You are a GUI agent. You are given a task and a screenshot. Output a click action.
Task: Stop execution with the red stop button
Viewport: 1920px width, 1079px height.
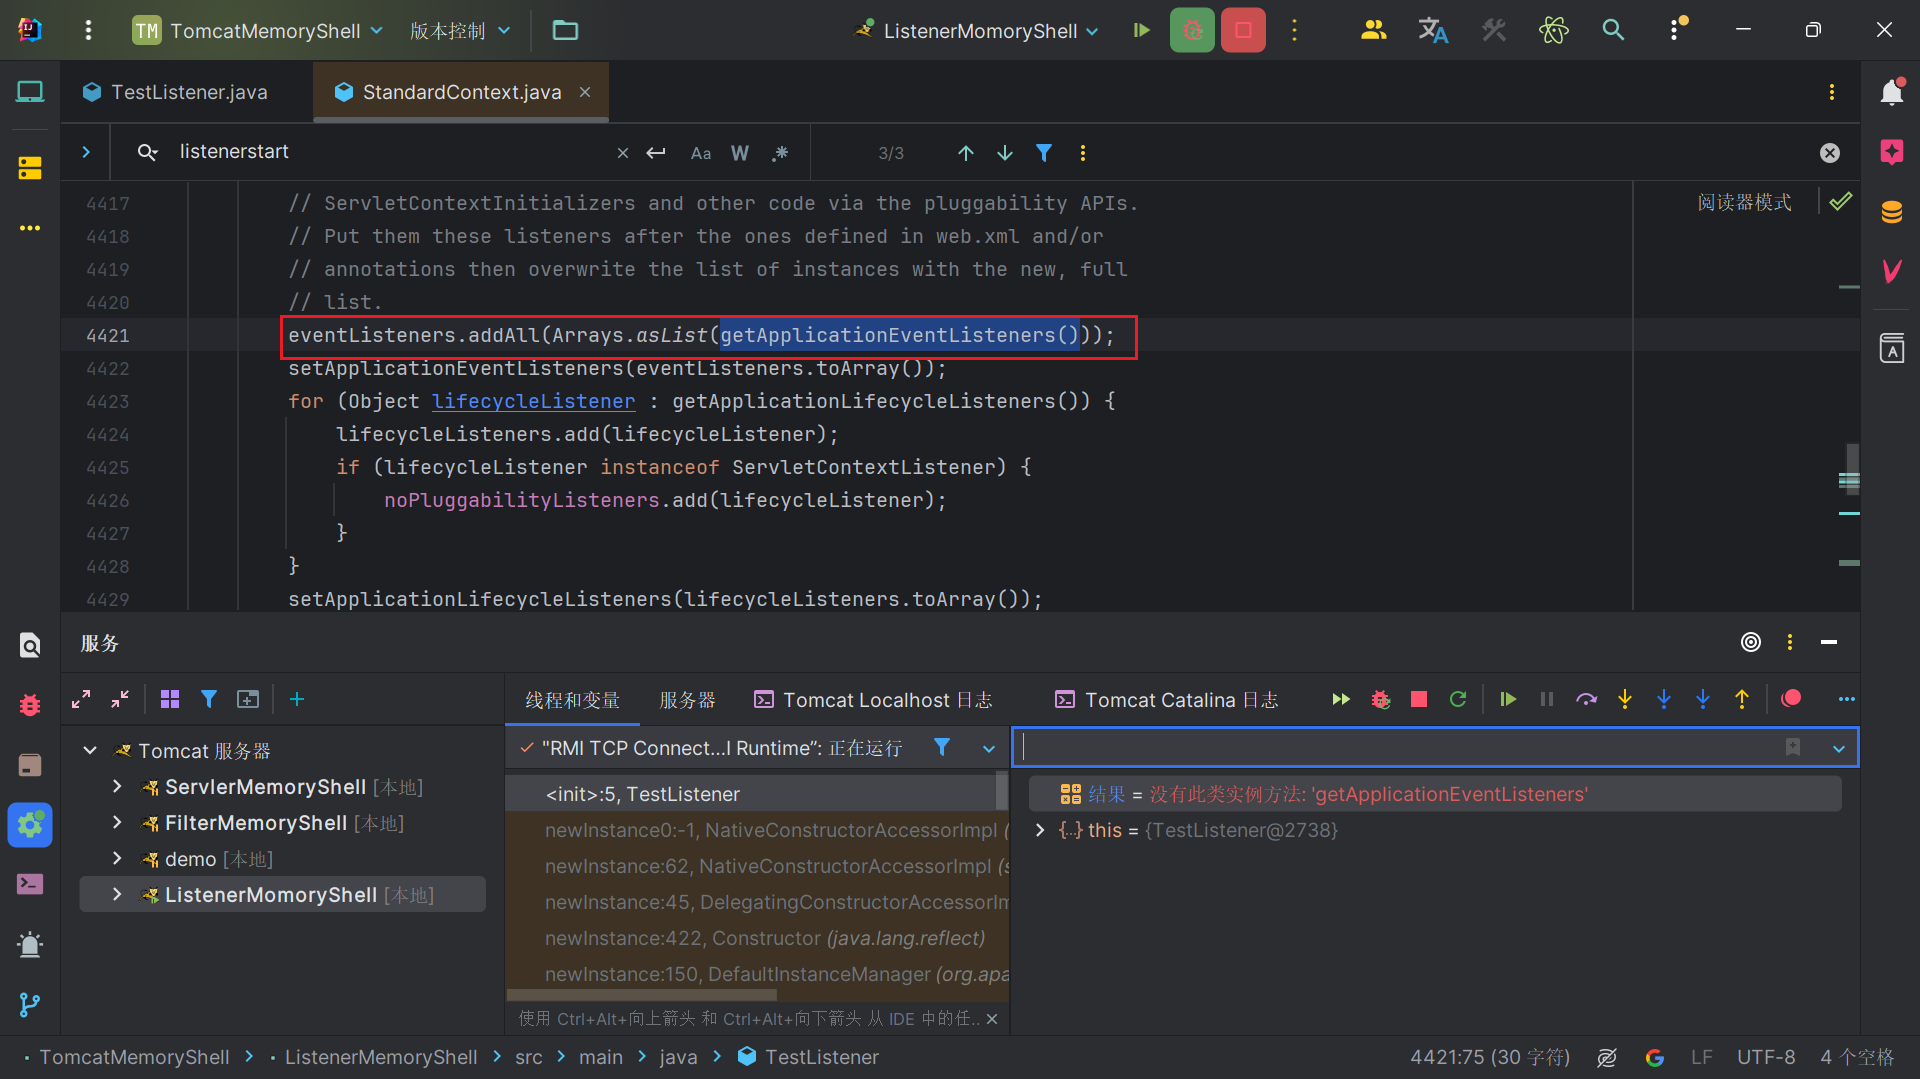(x=1243, y=30)
